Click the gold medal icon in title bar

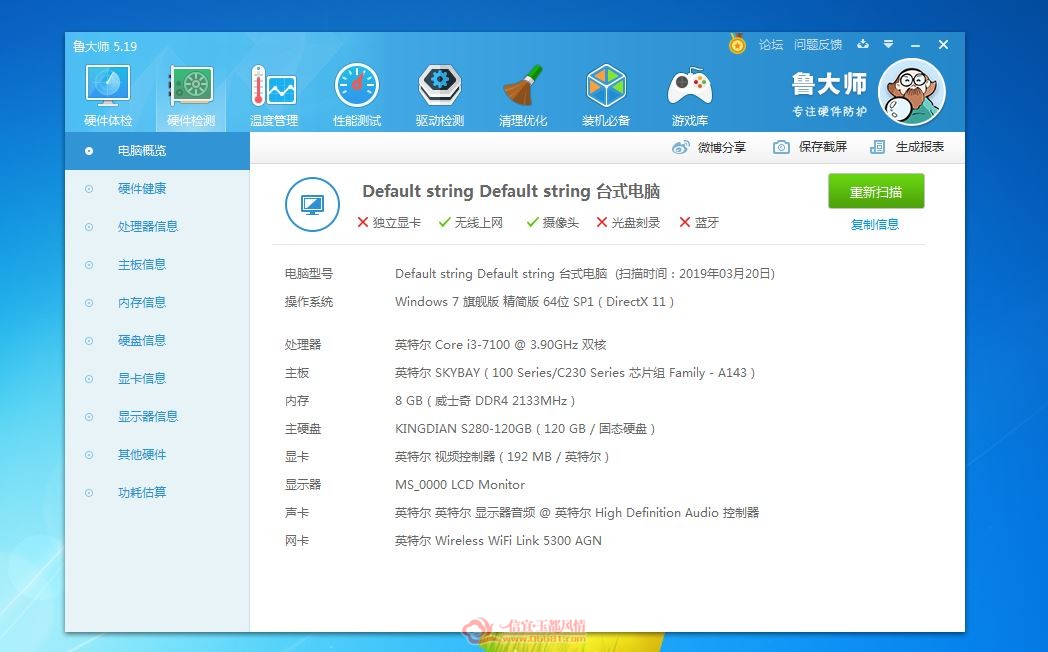click(737, 44)
